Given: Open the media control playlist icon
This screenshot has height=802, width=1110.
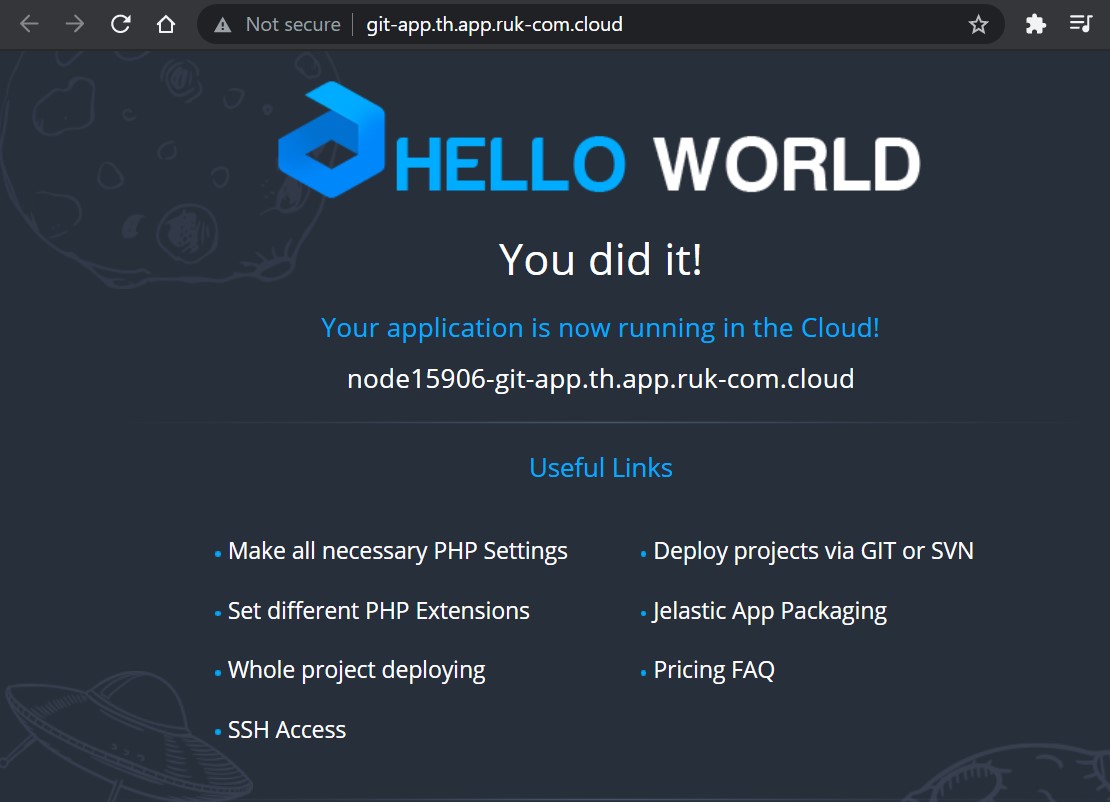Looking at the screenshot, I should (1080, 24).
